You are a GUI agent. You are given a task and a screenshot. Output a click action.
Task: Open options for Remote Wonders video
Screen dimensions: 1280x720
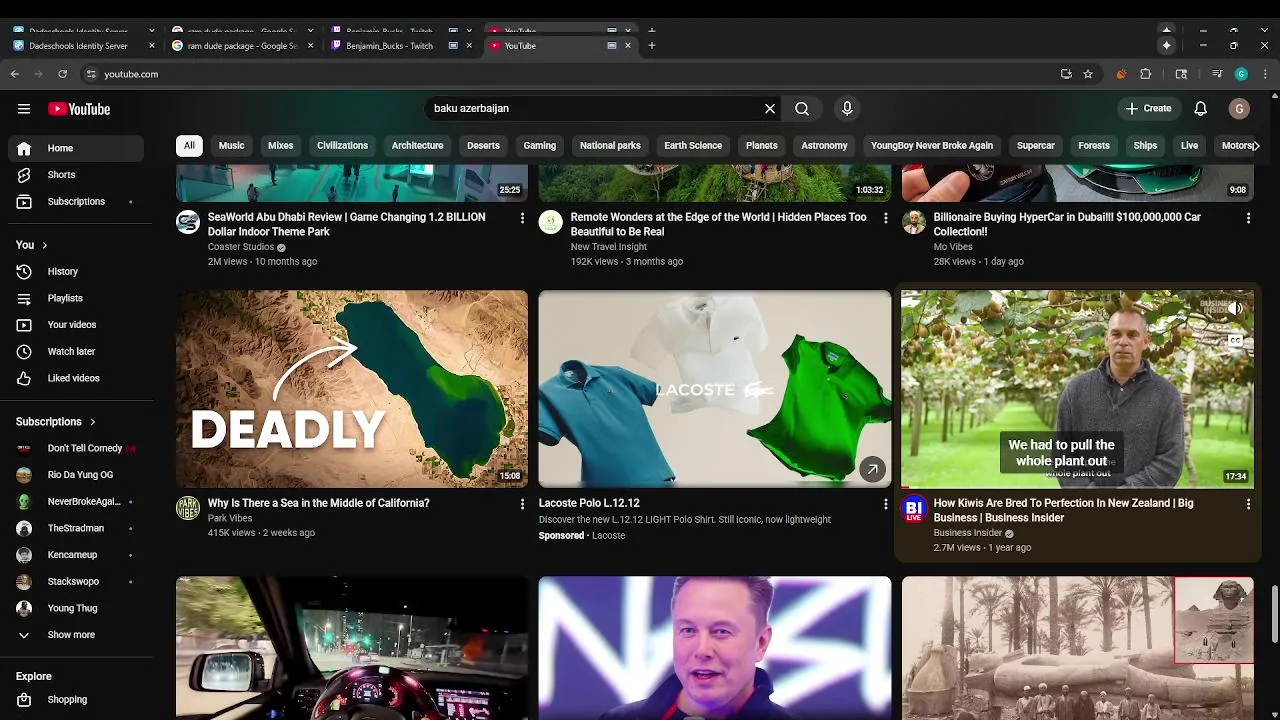(885, 218)
